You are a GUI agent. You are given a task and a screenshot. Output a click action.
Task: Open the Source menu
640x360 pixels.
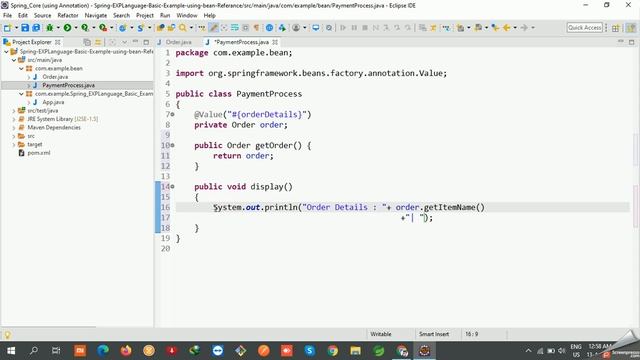pos(42,16)
